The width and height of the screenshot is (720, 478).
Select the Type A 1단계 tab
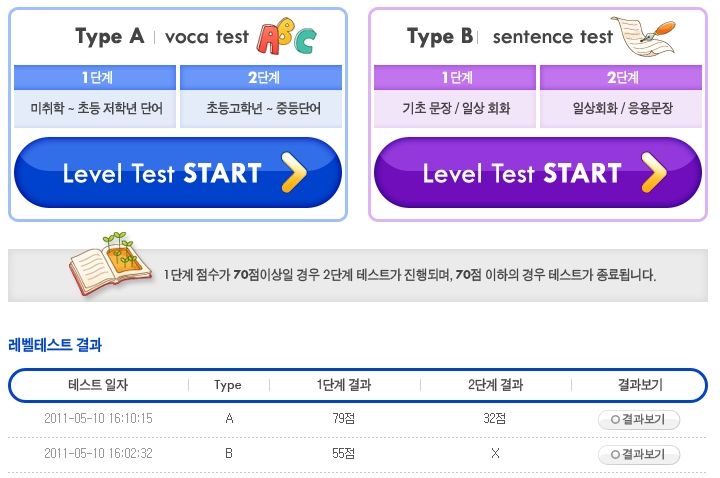point(95,77)
